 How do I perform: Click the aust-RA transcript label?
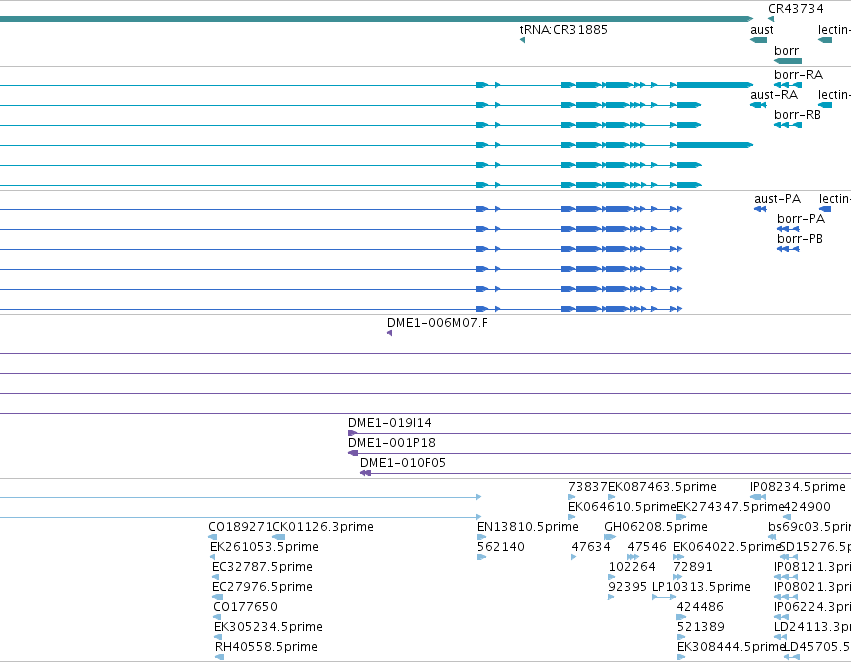(x=774, y=94)
